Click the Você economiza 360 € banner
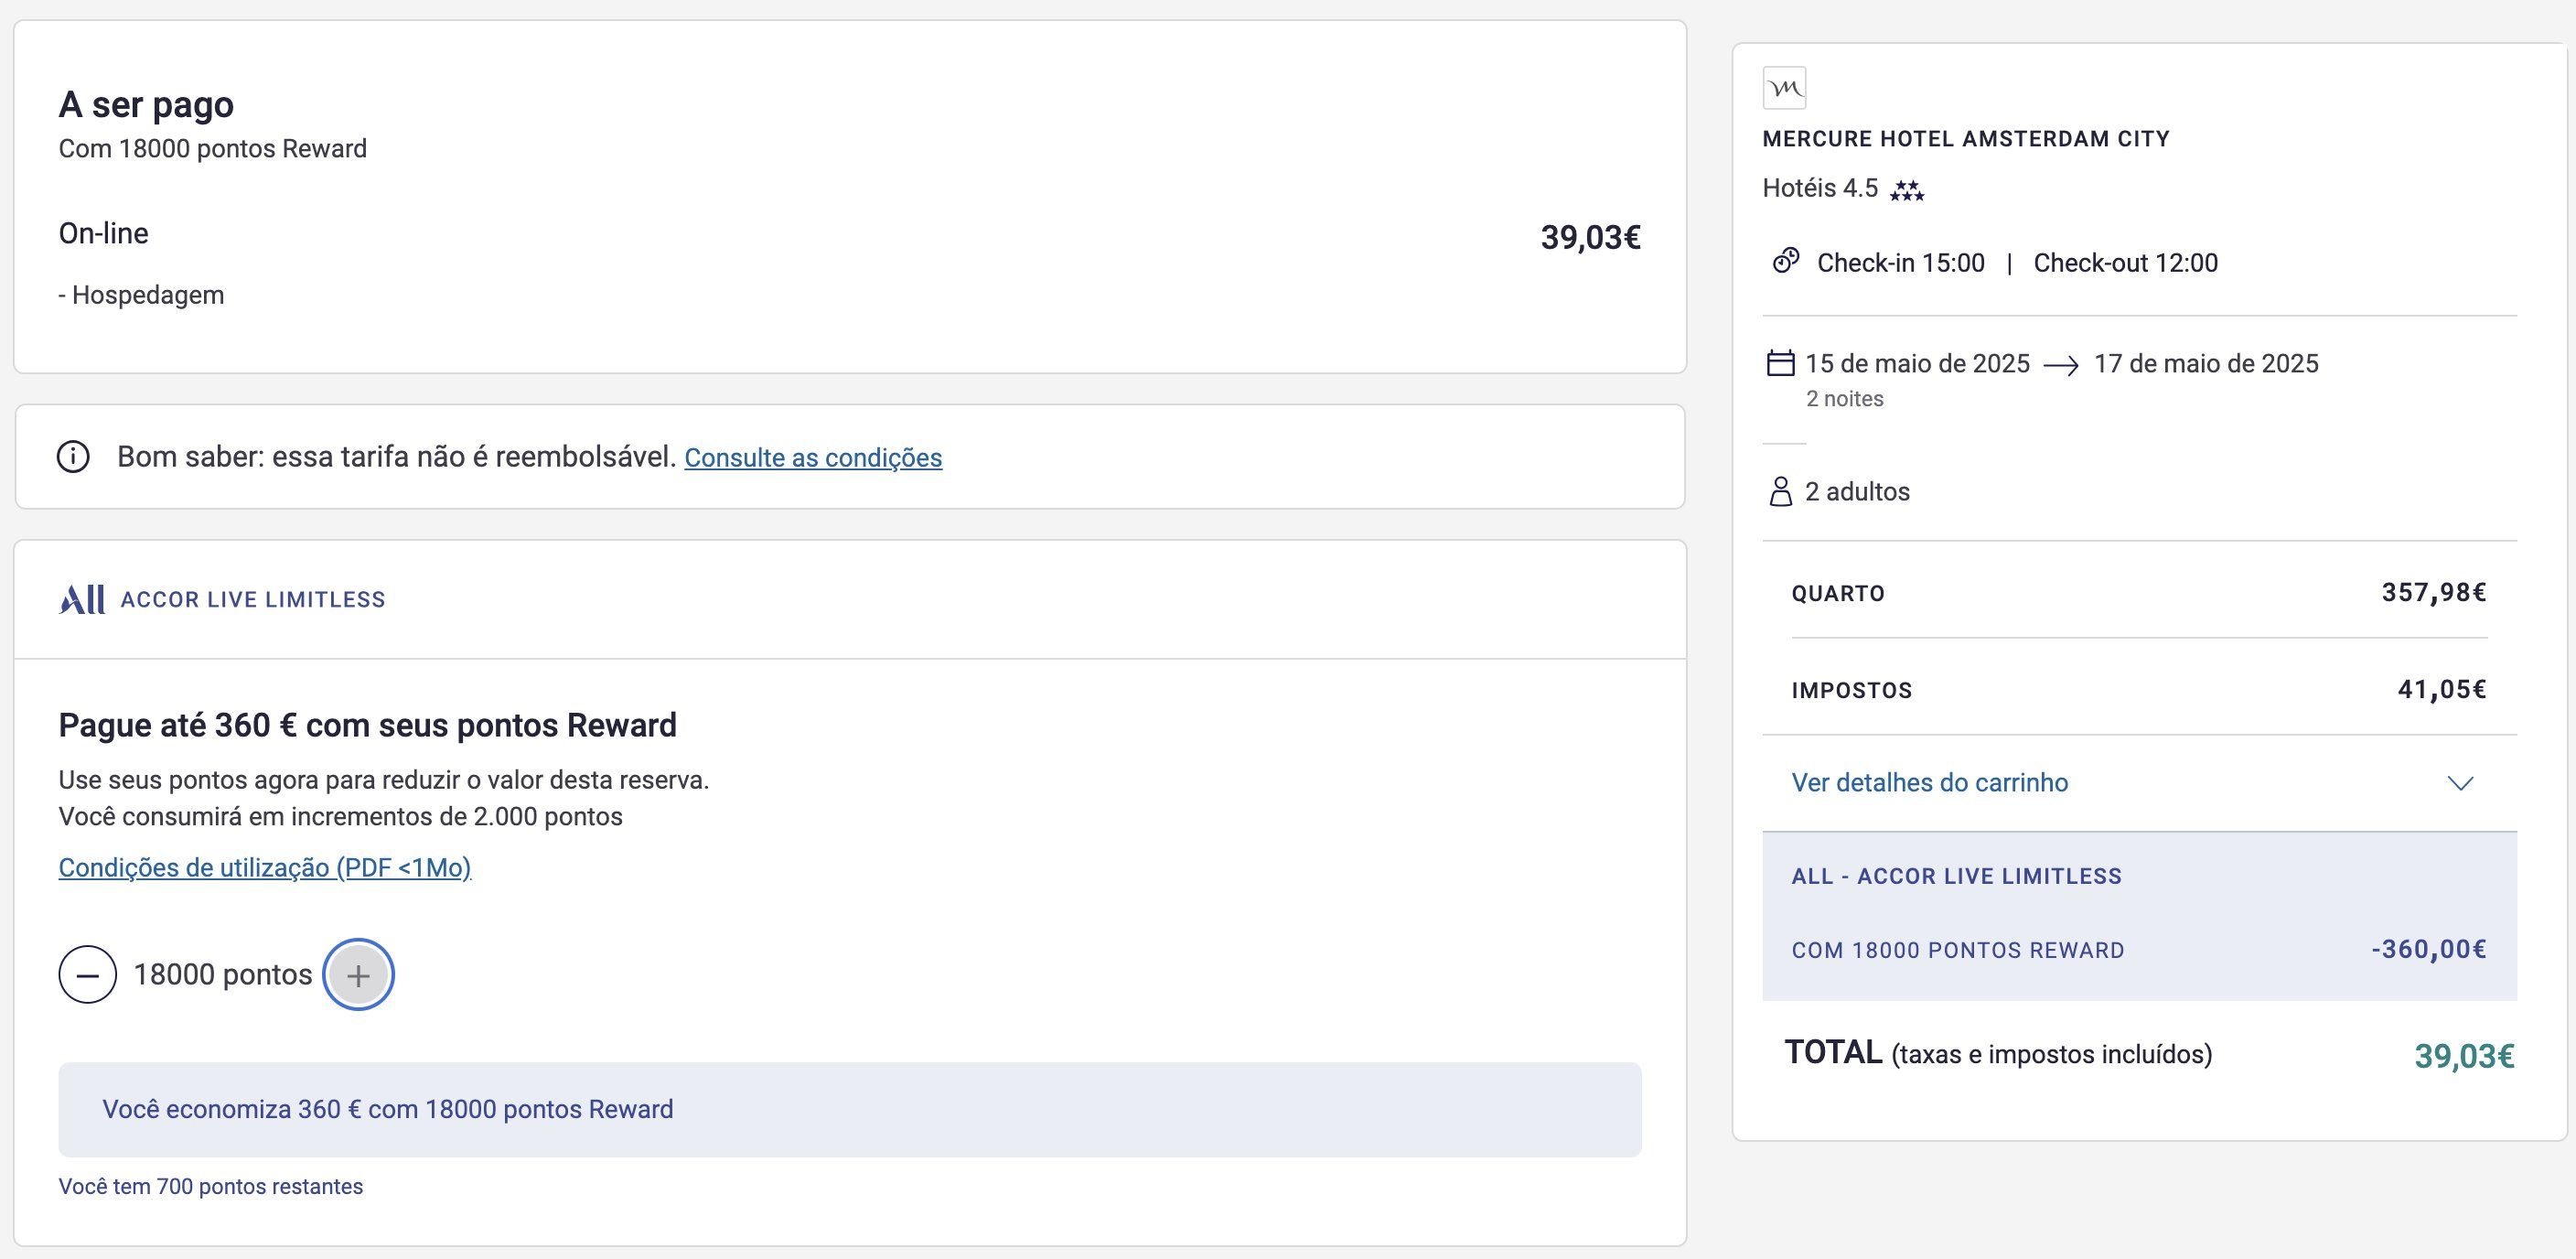Screen dimensions: 2576x1259 850,1109
